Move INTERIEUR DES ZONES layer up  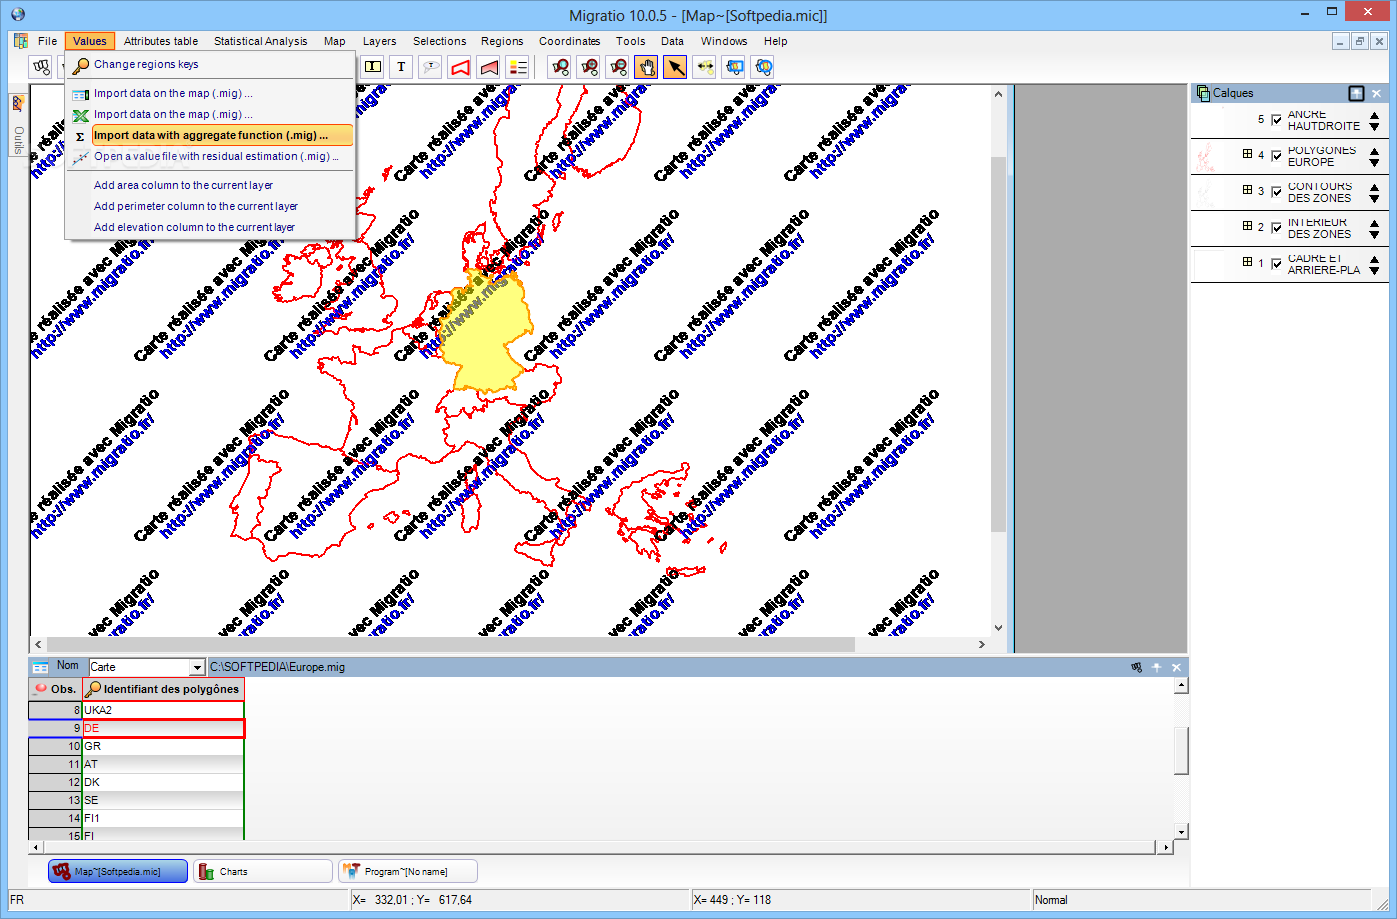click(1375, 223)
